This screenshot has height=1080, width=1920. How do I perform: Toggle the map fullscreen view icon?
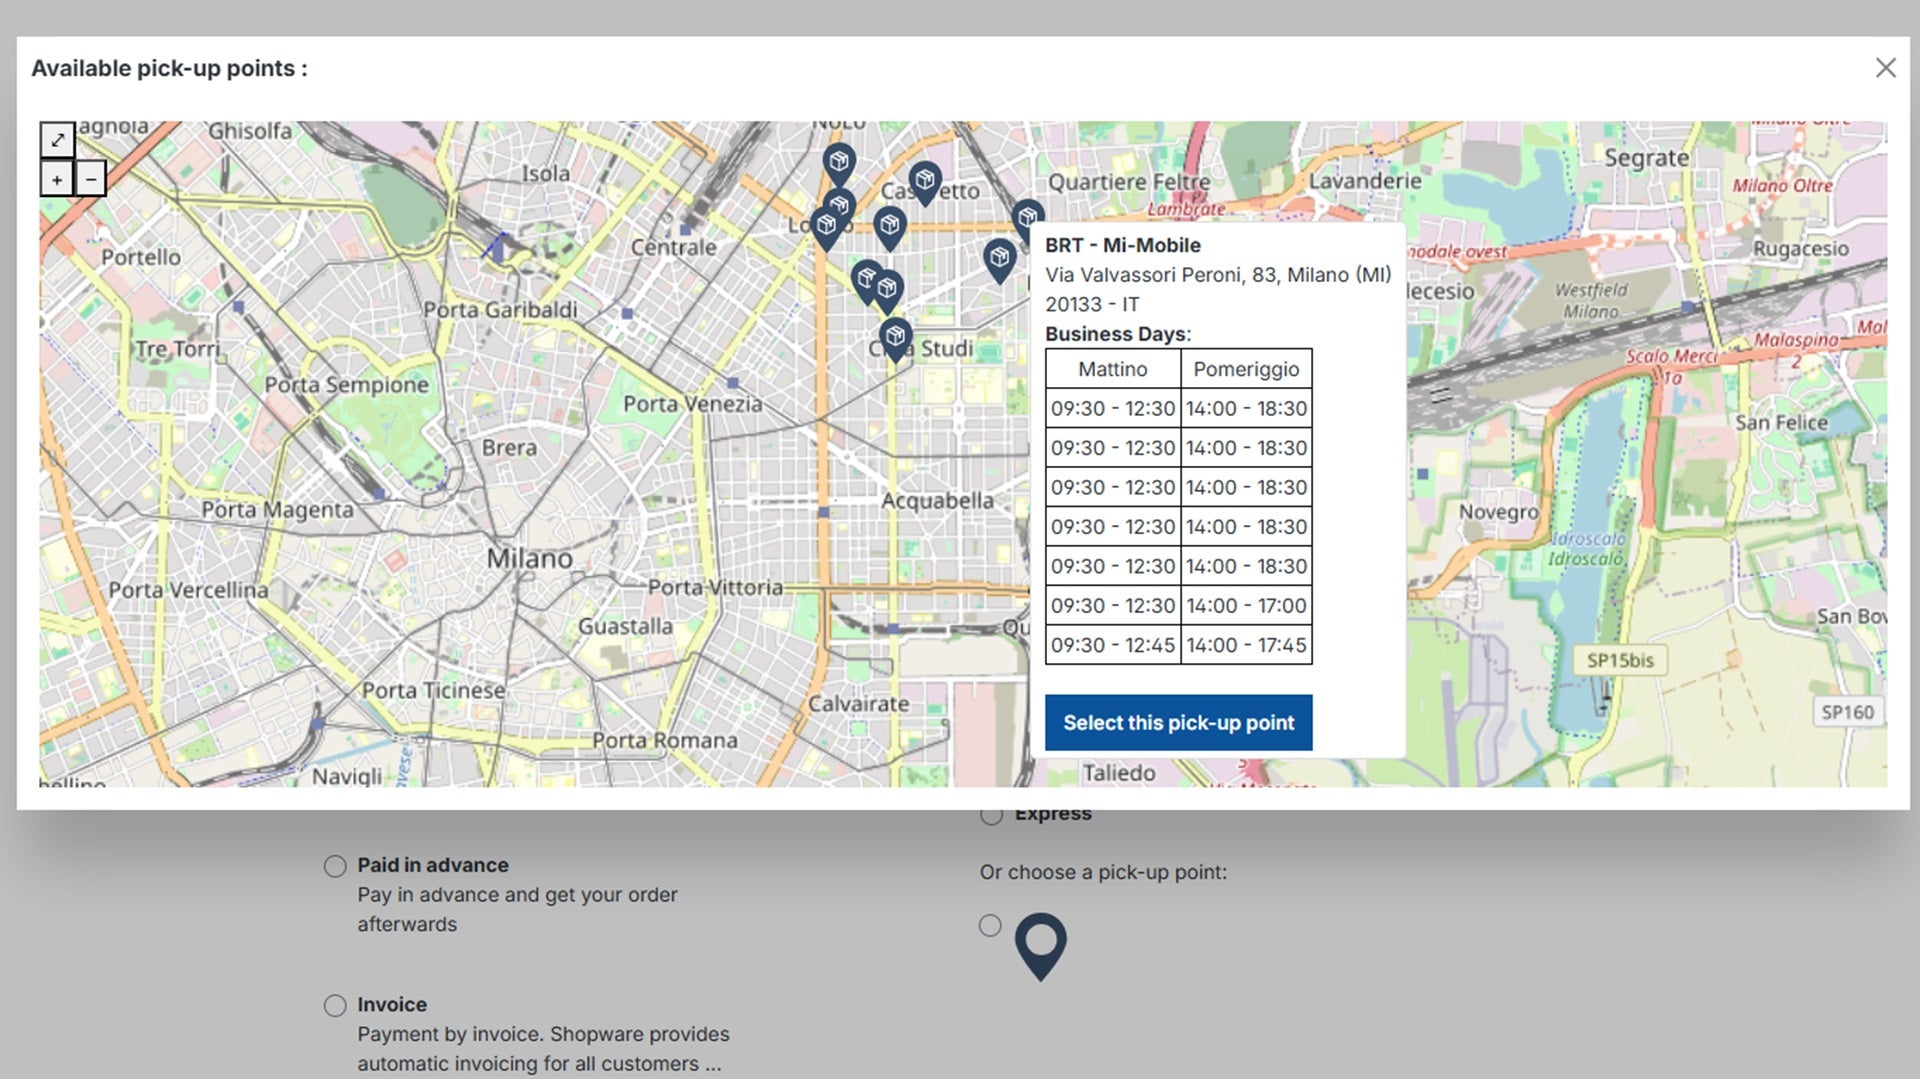(57, 140)
